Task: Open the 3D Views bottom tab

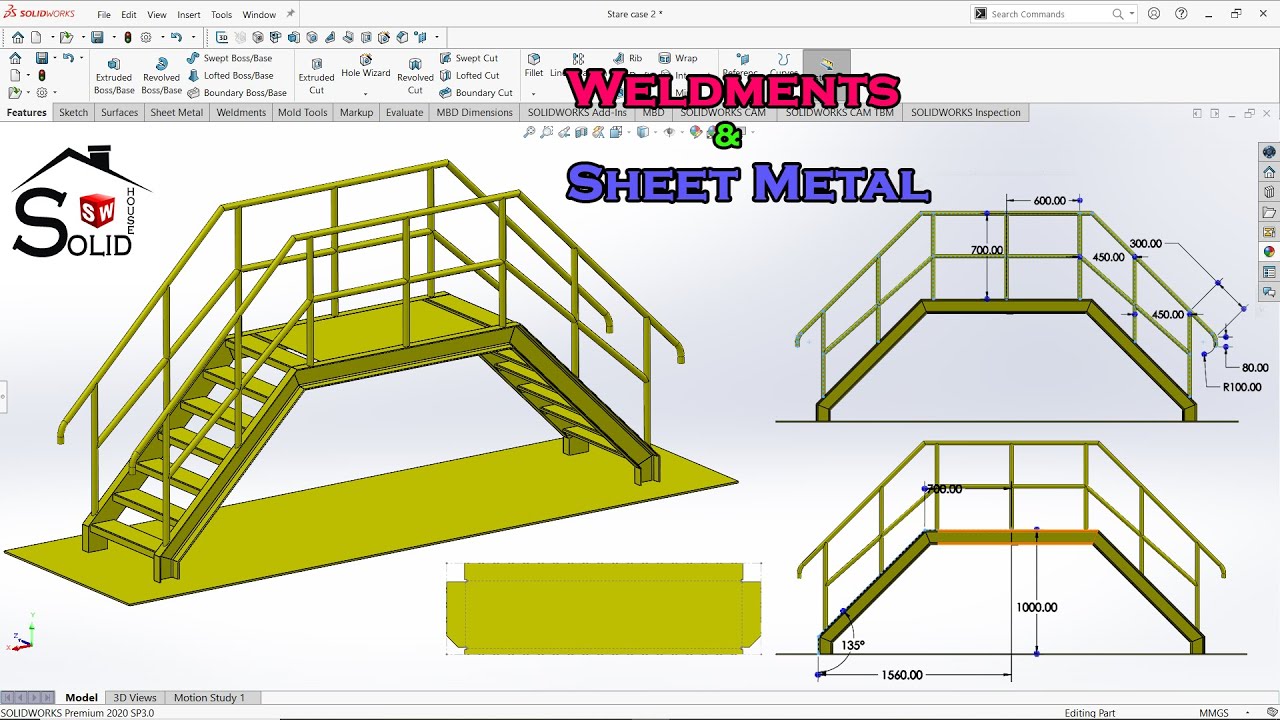Action: [x=135, y=697]
